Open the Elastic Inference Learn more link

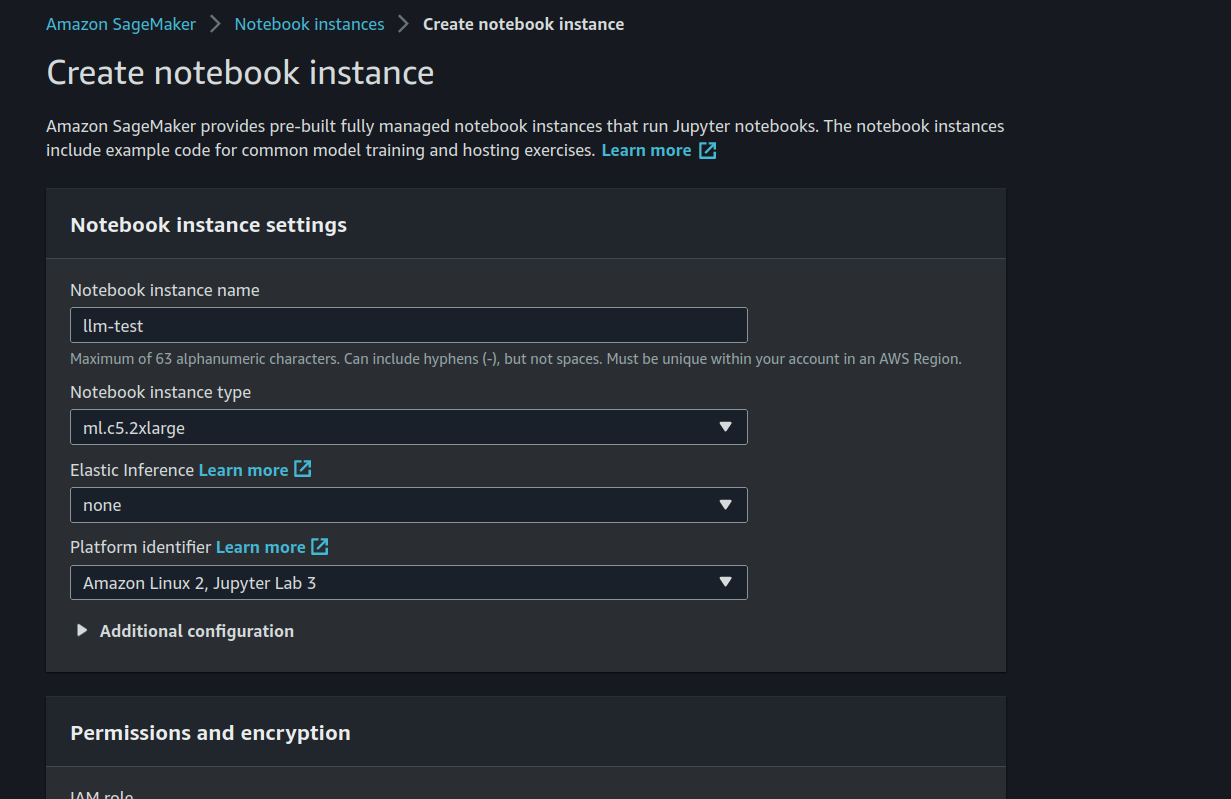click(243, 469)
